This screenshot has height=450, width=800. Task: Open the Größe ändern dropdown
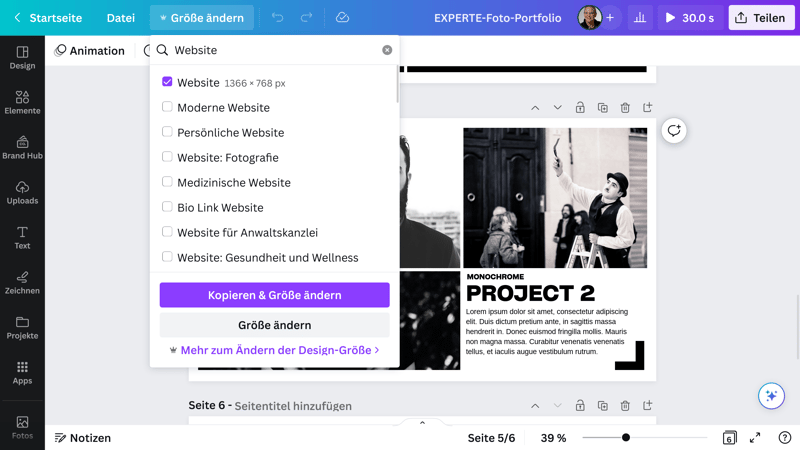[202, 18]
